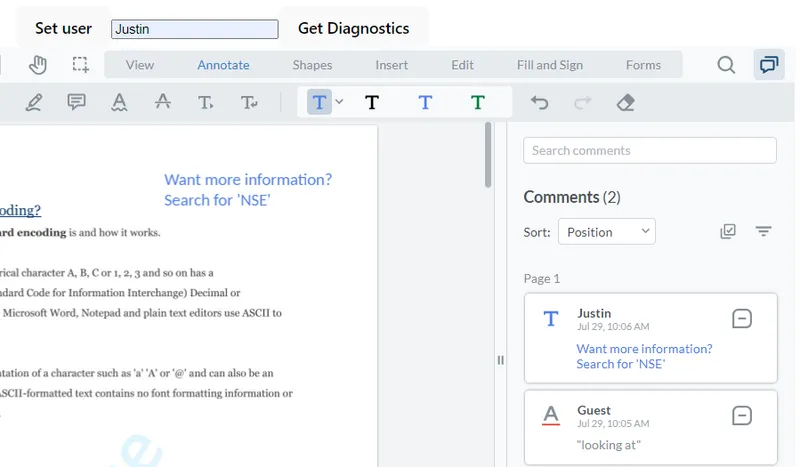Pick the black free text preset

(x=372, y=103)
